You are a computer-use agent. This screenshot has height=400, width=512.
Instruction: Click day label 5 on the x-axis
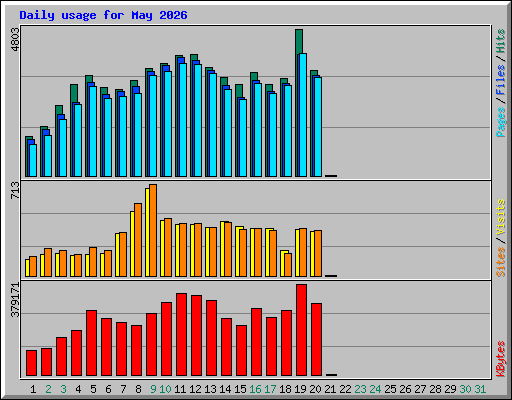(93, 389)
